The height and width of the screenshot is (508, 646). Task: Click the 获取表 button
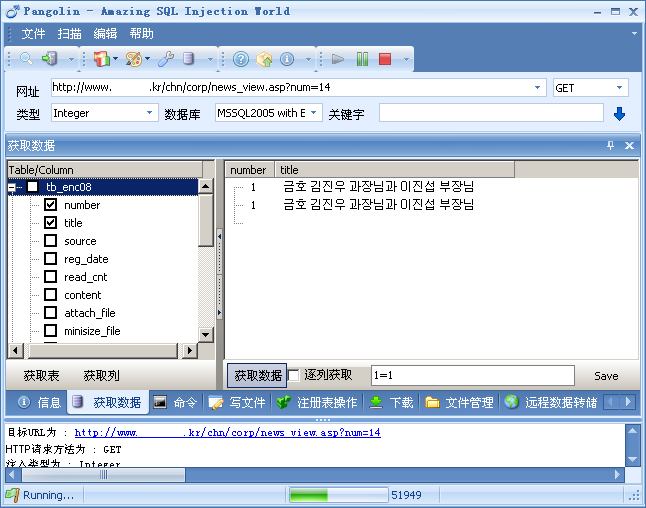(x=41, y=375)
